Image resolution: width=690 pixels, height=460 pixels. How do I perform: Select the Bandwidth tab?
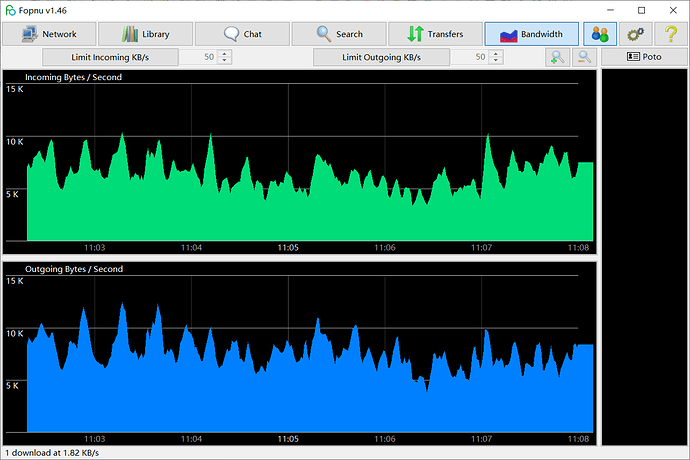532,34
